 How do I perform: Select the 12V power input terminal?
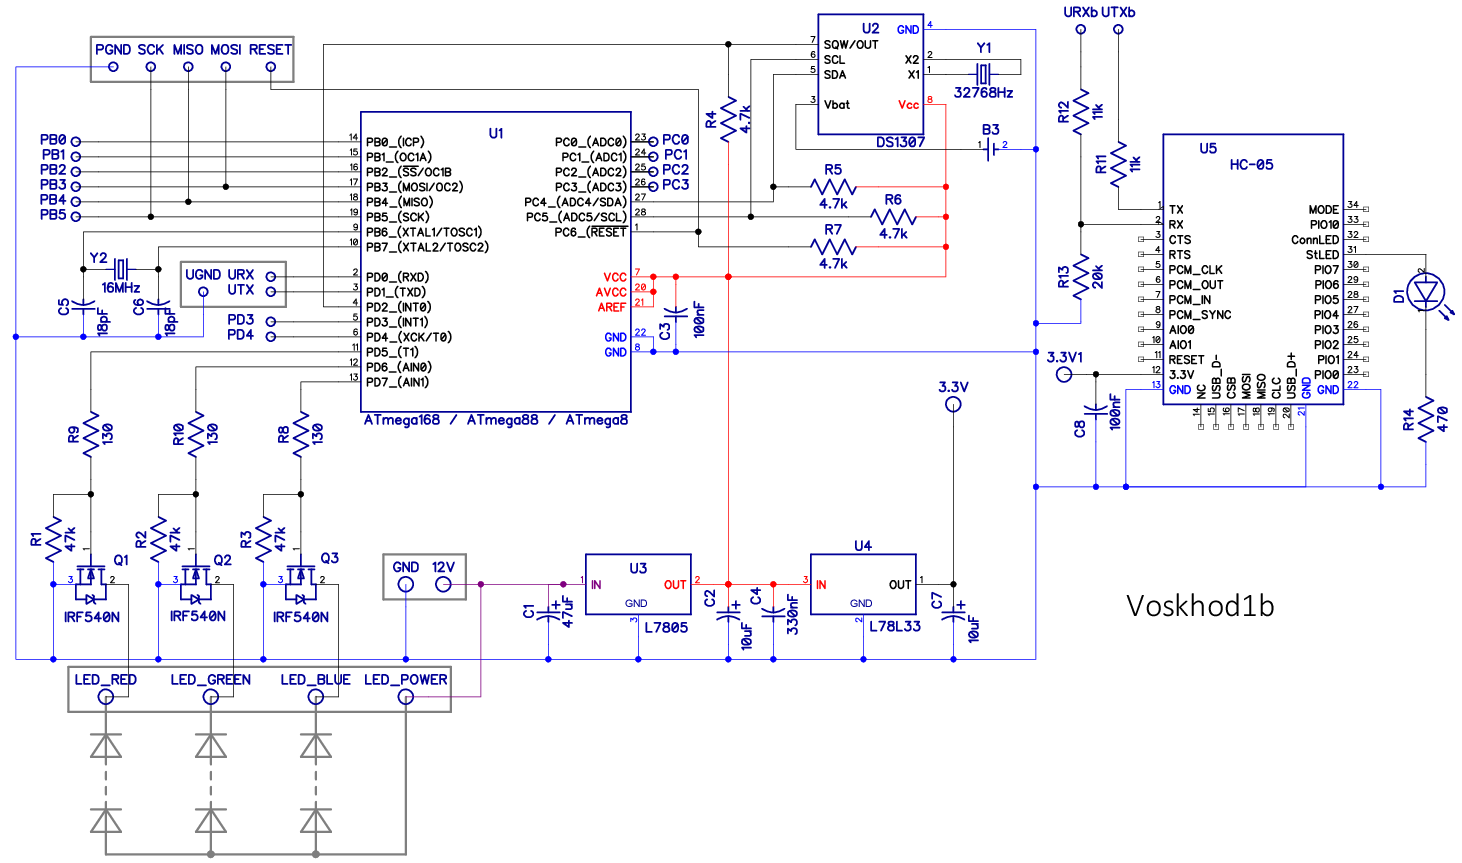[444, 584]
